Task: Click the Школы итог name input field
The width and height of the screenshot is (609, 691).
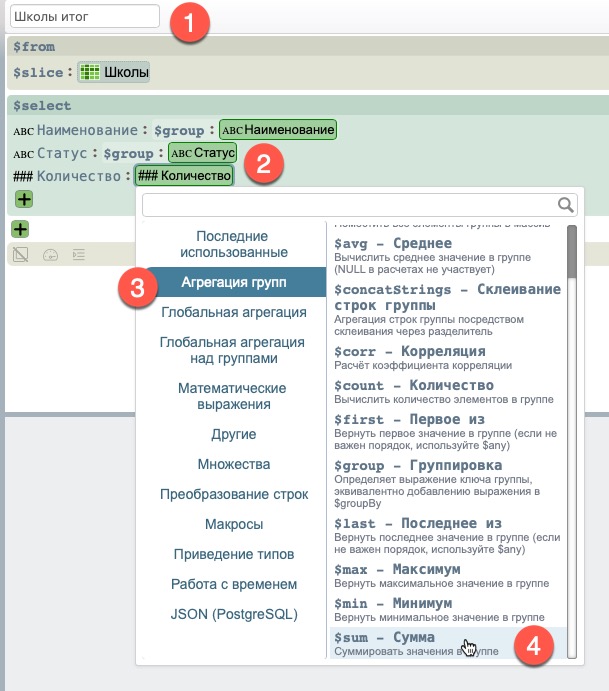Action: (85, 16)
